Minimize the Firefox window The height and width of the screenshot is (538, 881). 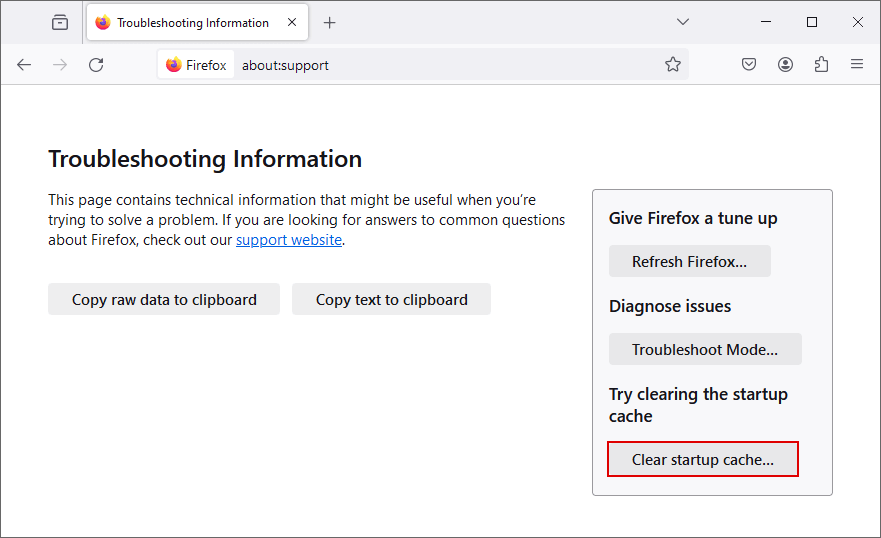pyautogui.click(x=766, y=22)
